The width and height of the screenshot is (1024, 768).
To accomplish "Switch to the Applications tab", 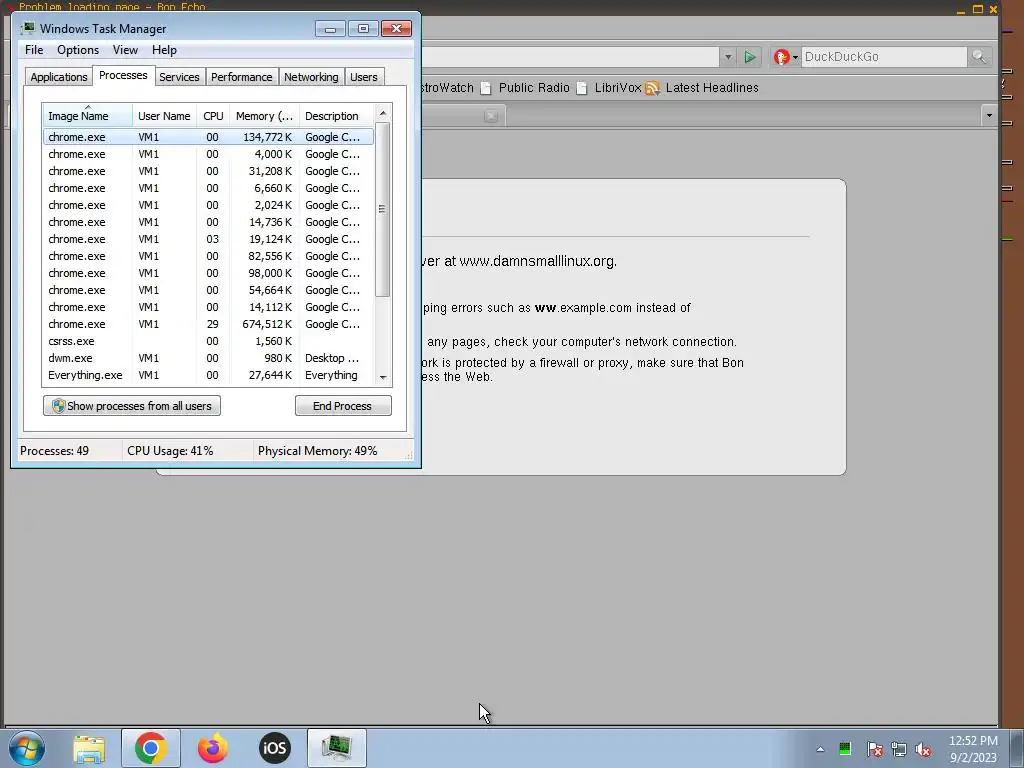I will (59, 77).
